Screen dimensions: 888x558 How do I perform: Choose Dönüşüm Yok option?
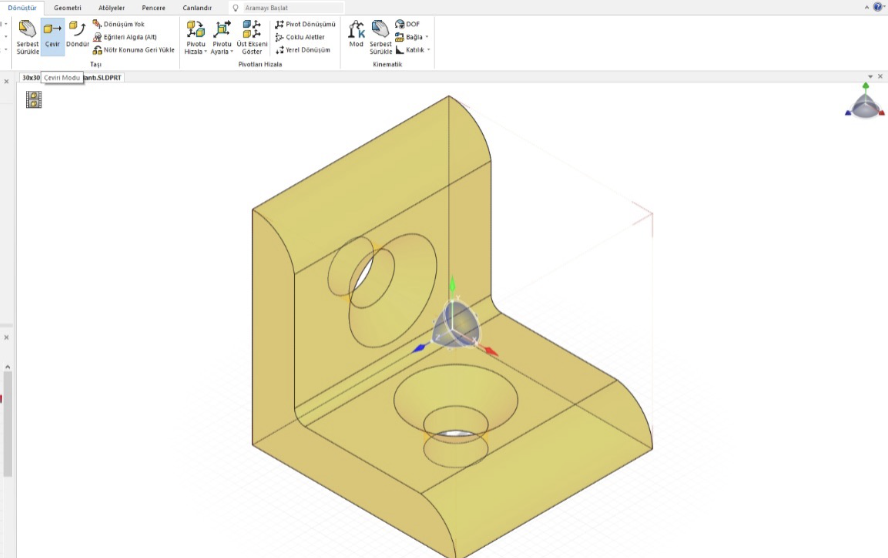click(x=119, y=24)
